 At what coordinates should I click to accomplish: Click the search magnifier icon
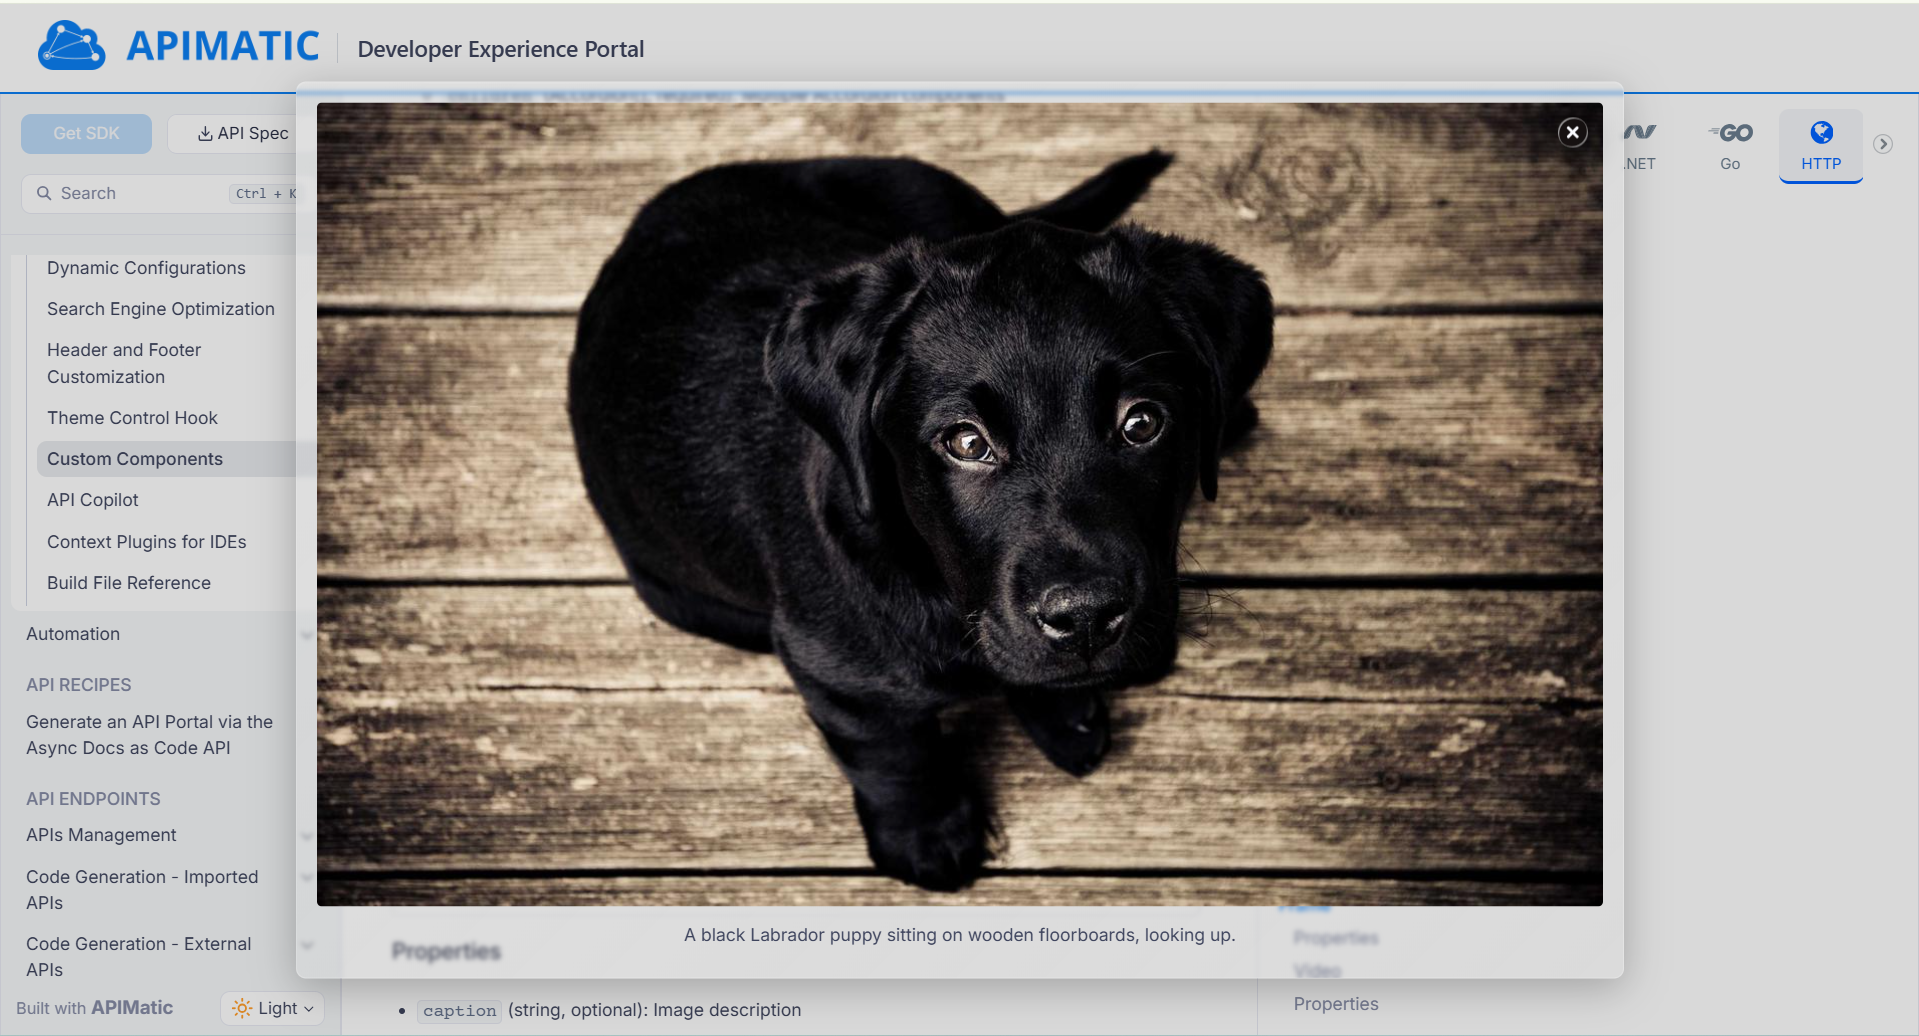coord(44,193)
